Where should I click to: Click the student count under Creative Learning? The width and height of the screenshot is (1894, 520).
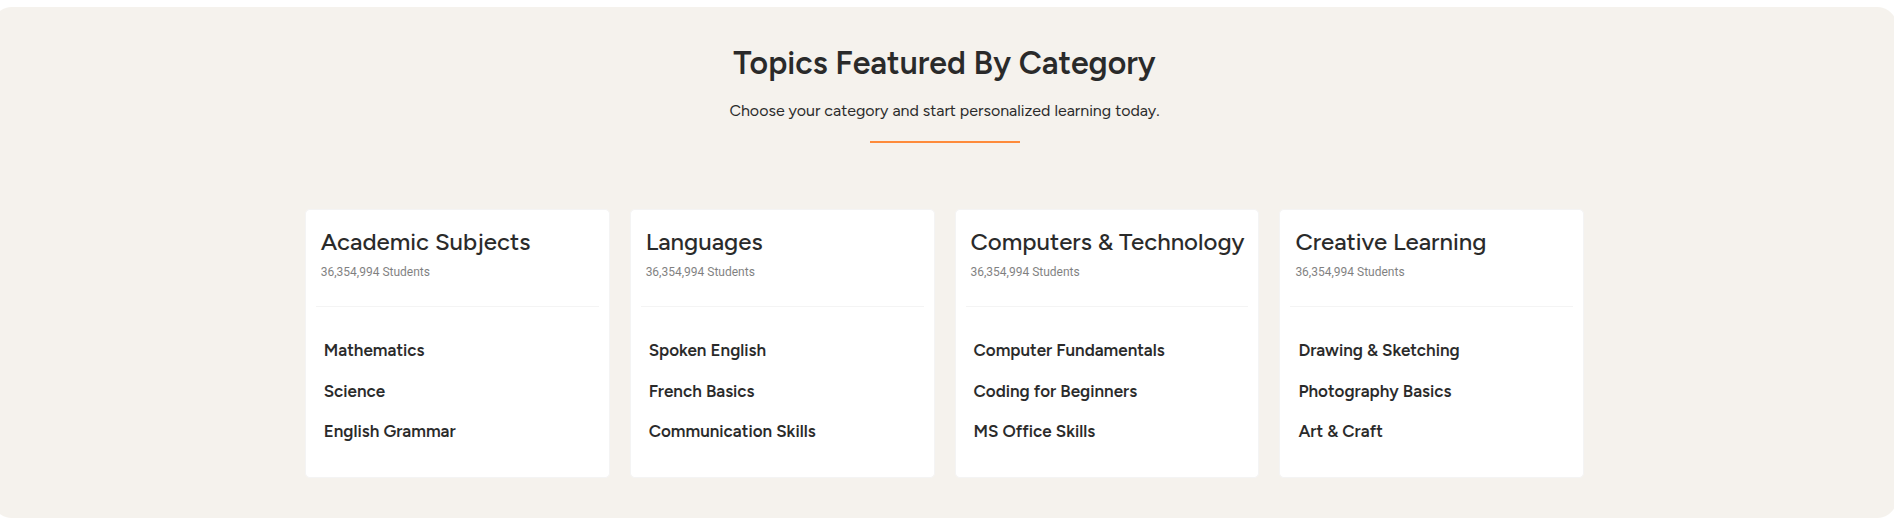[1349, 272]
